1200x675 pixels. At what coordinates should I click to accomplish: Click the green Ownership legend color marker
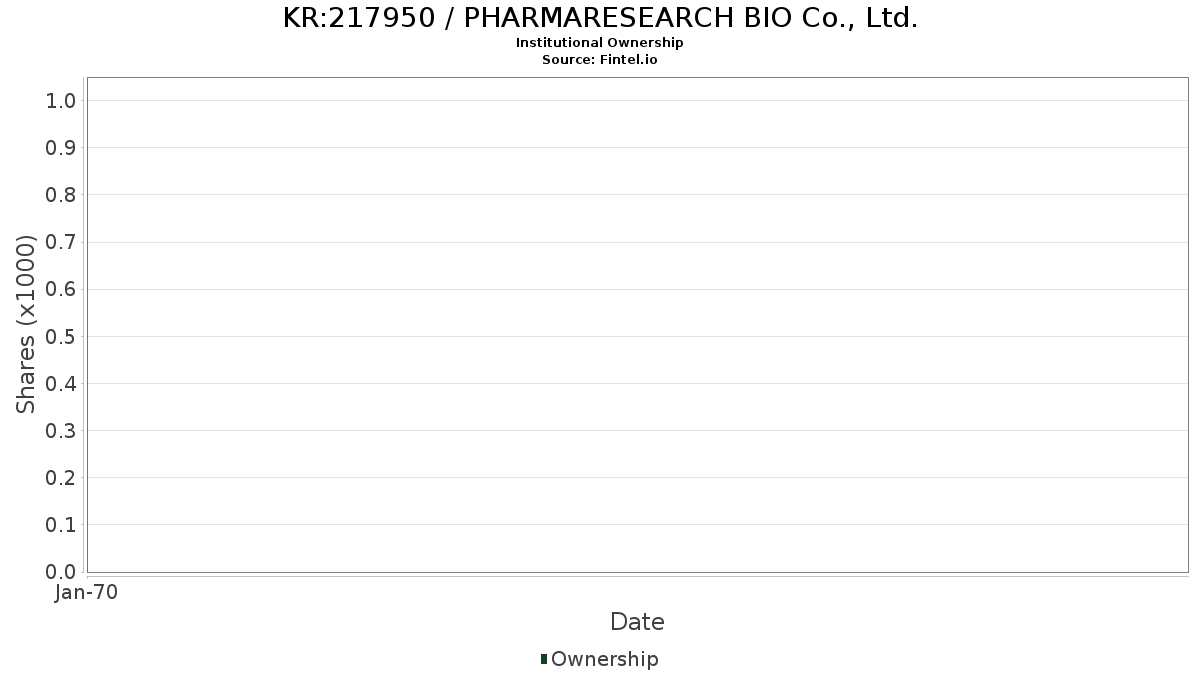544,658
